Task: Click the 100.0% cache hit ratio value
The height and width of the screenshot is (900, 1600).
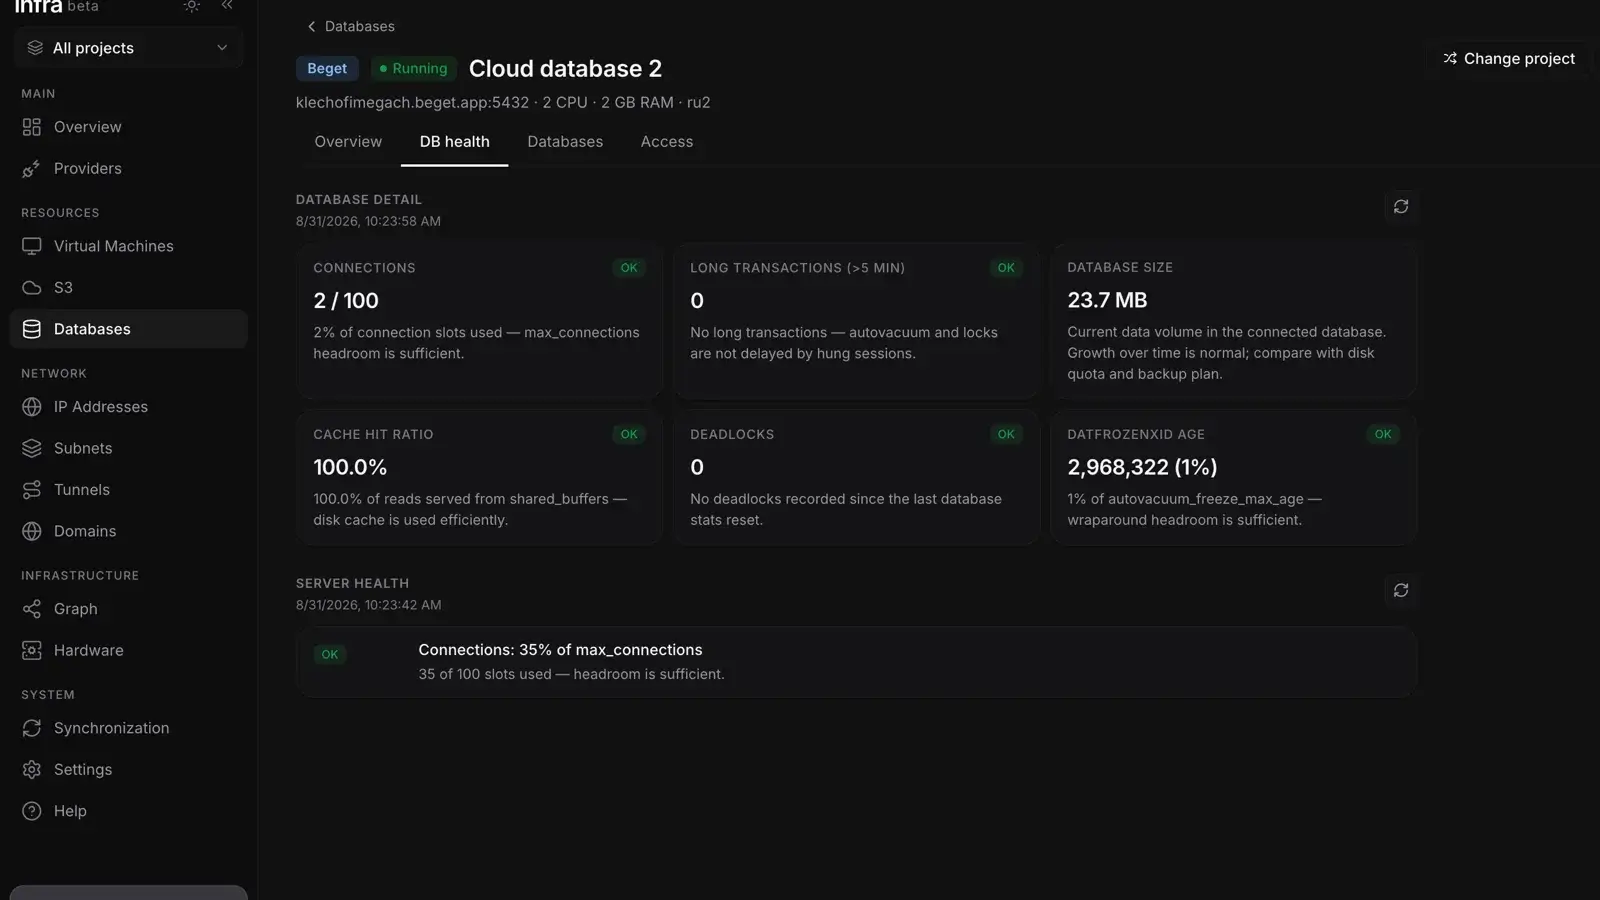Action: [350, 467]
